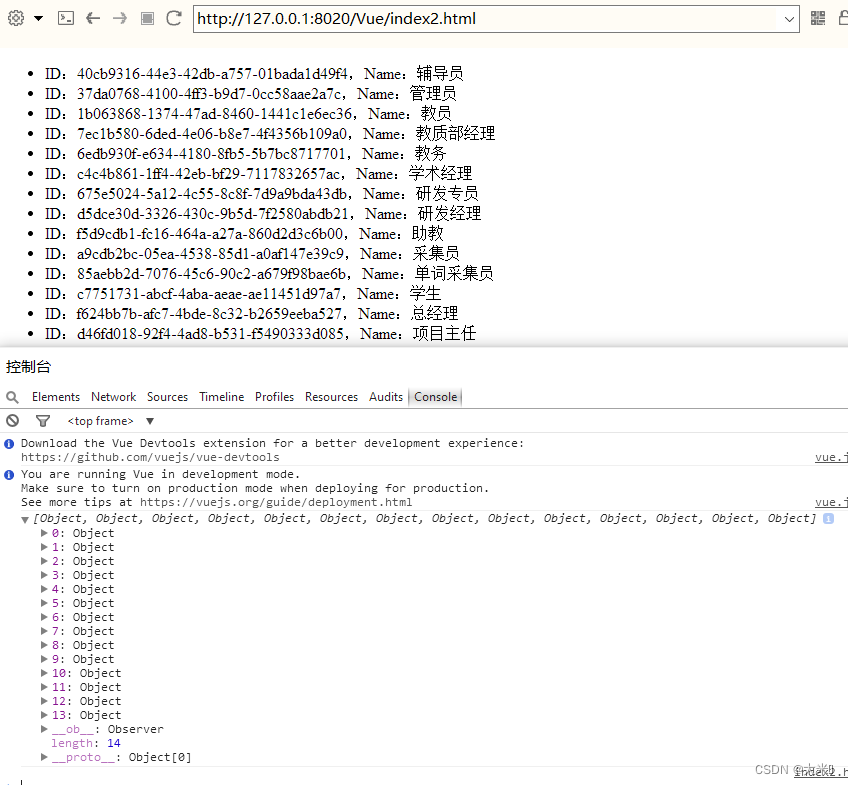Click the list row named 学生
The image size is (848, 785).
(243, 294)
